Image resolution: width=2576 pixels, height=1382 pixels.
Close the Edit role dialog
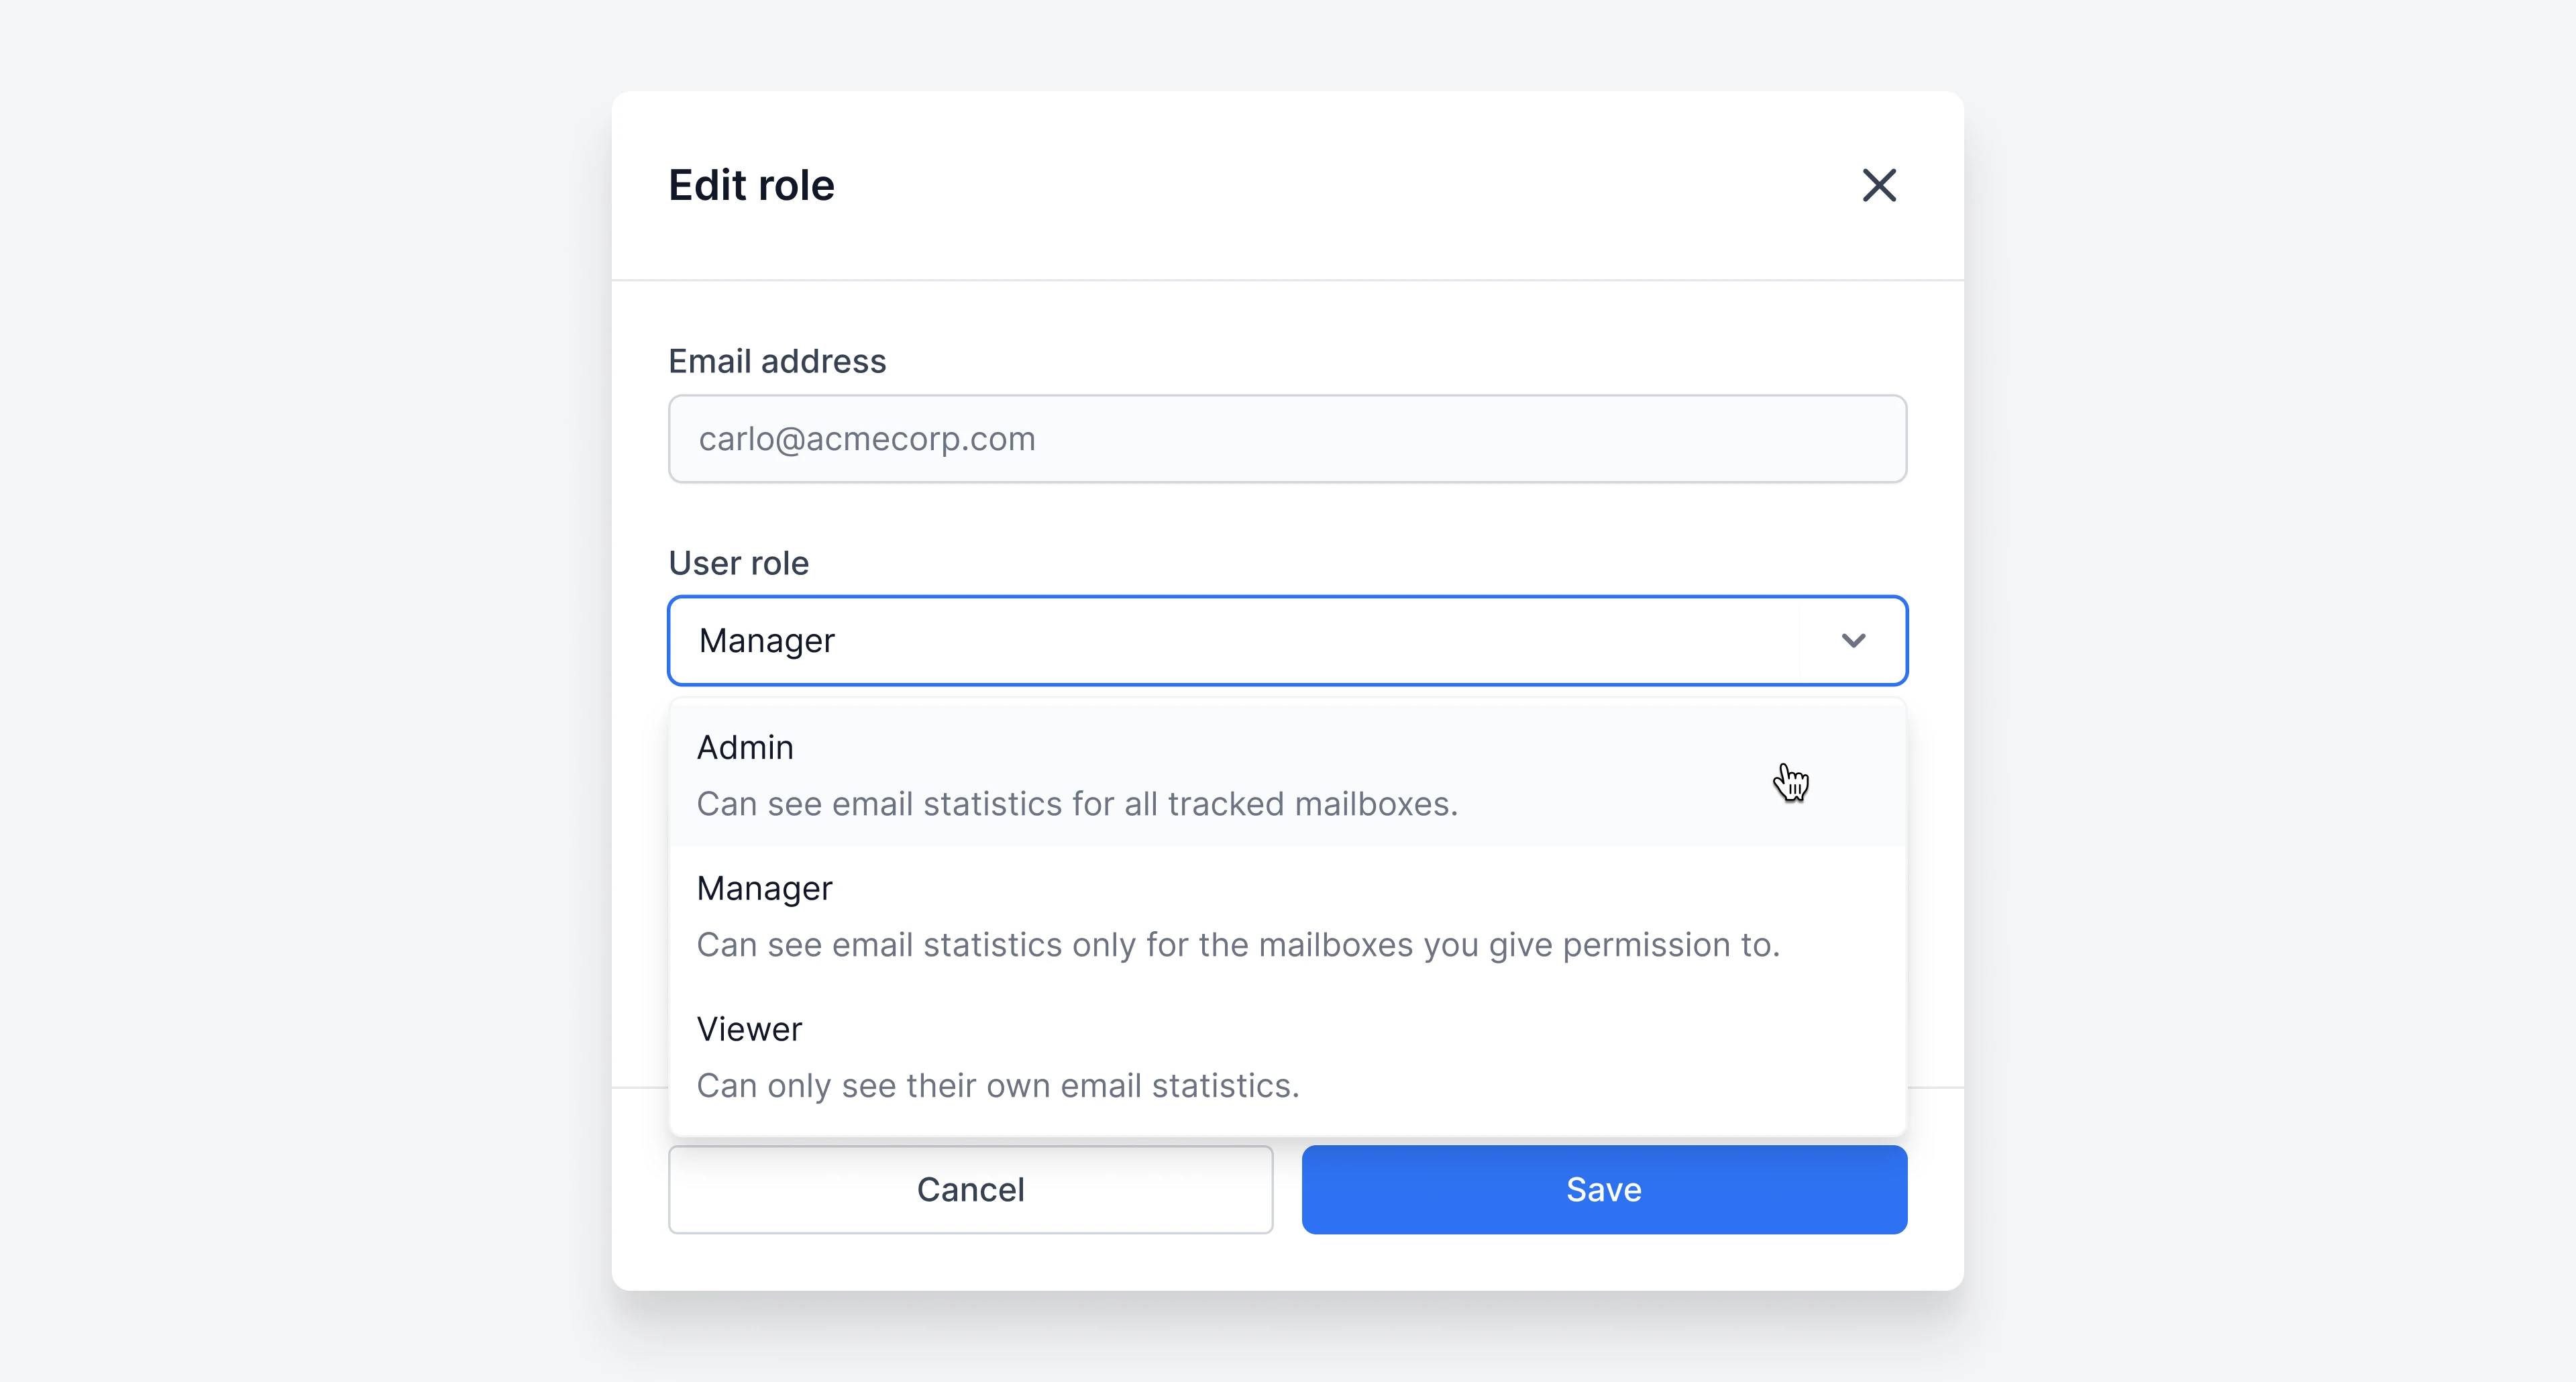coord(1879,185)
